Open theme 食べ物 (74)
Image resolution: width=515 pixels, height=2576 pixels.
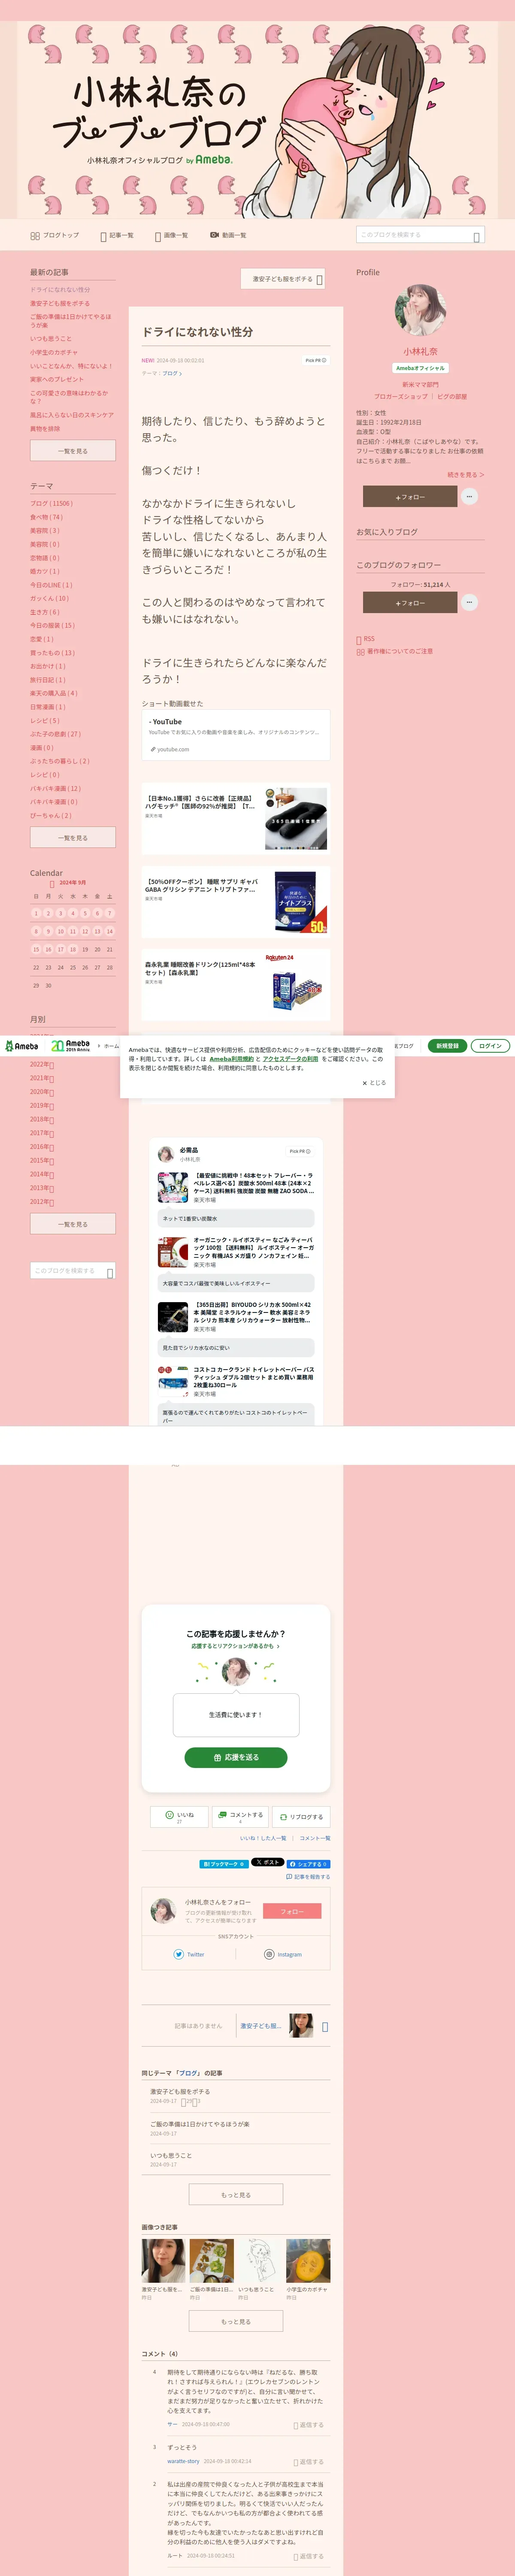coord(46,517)
